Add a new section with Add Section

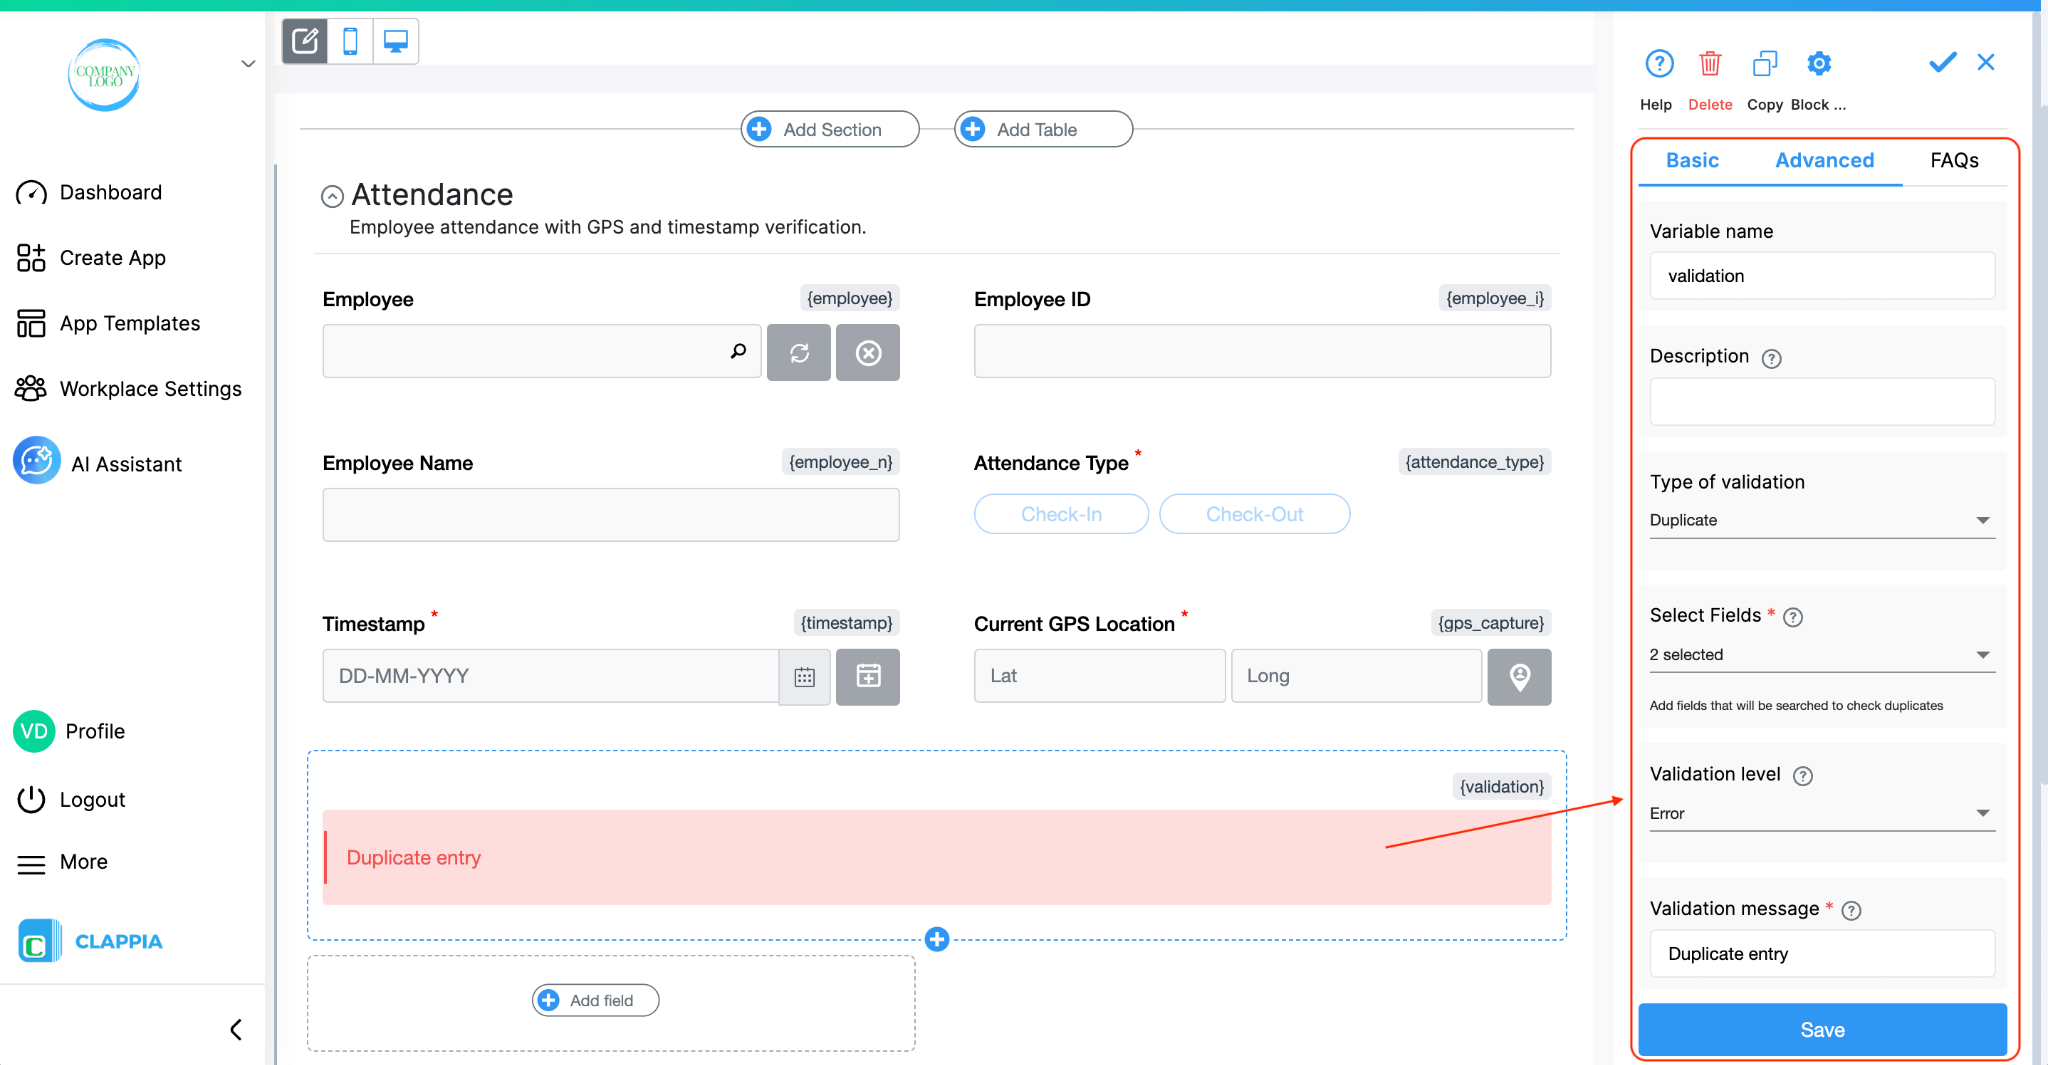tap(829, 129)
